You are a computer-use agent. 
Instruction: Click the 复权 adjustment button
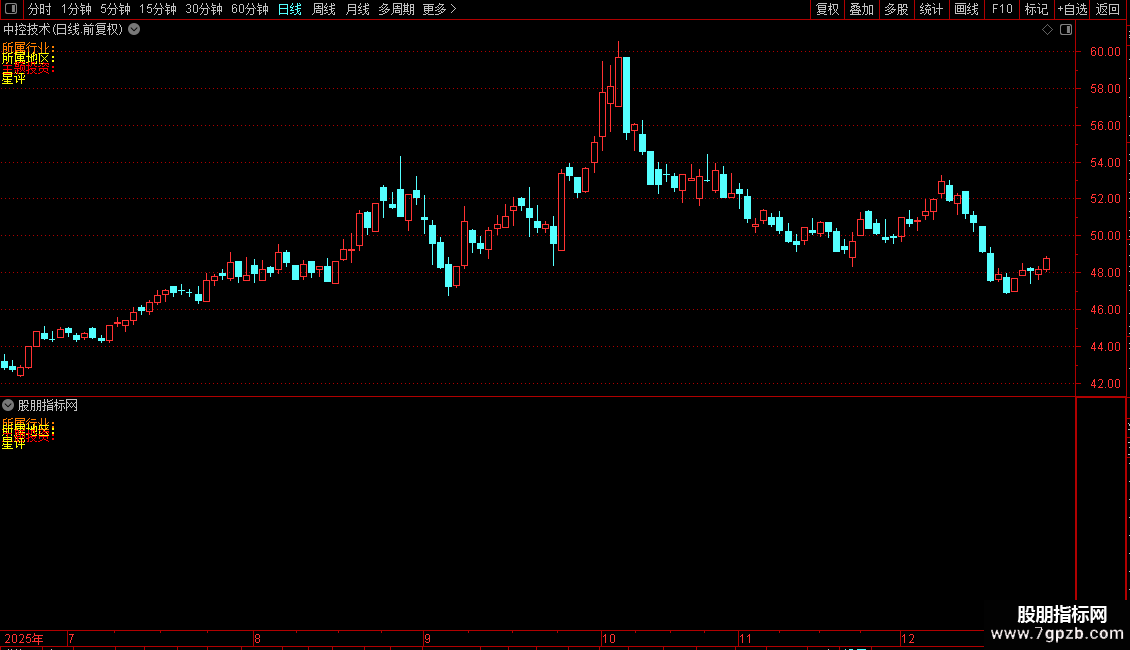tap(827, 9)
